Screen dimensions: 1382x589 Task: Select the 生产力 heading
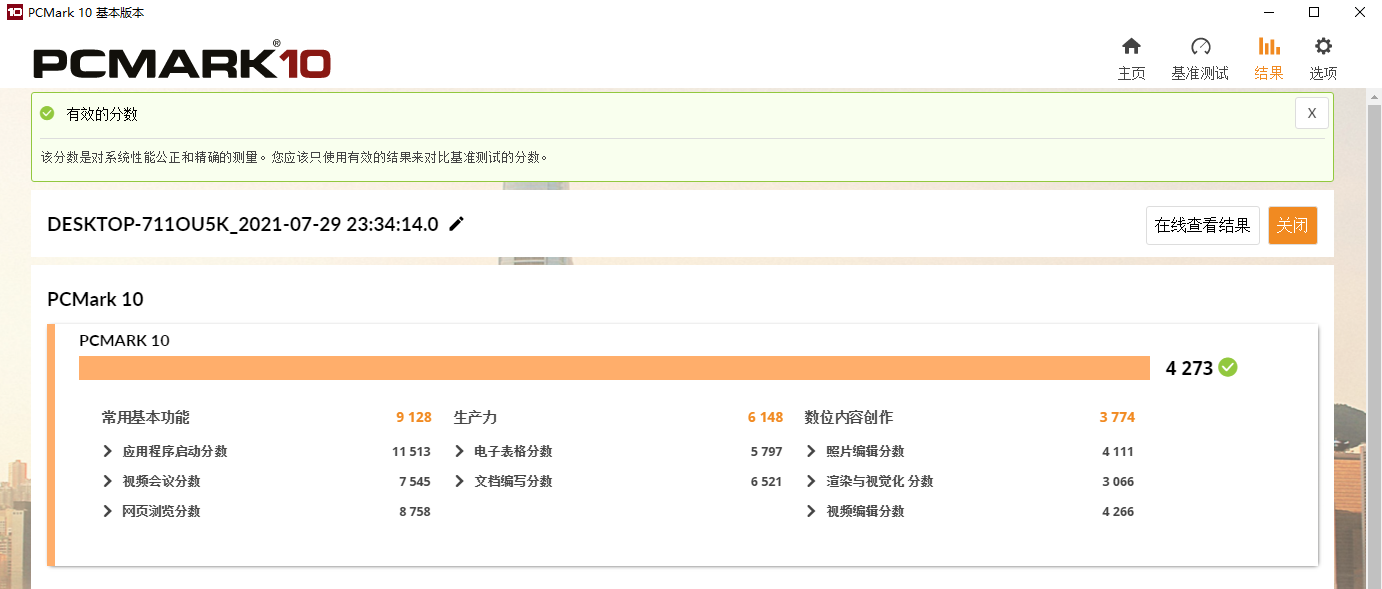(475, 417)
